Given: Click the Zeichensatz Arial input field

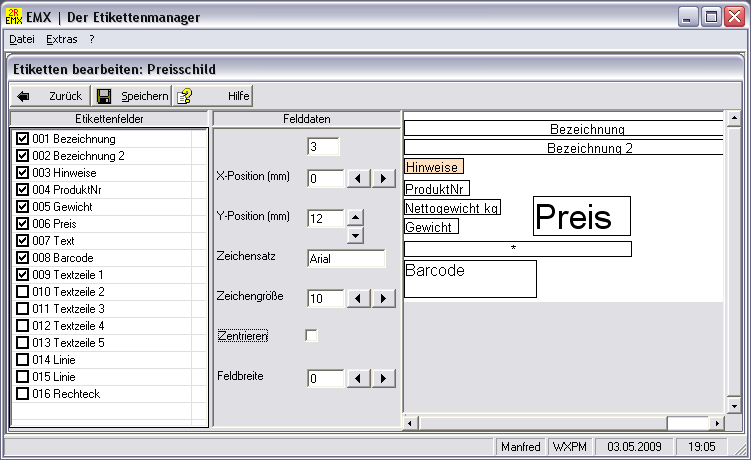Looking at the screenshot, I should click(346, 258).
